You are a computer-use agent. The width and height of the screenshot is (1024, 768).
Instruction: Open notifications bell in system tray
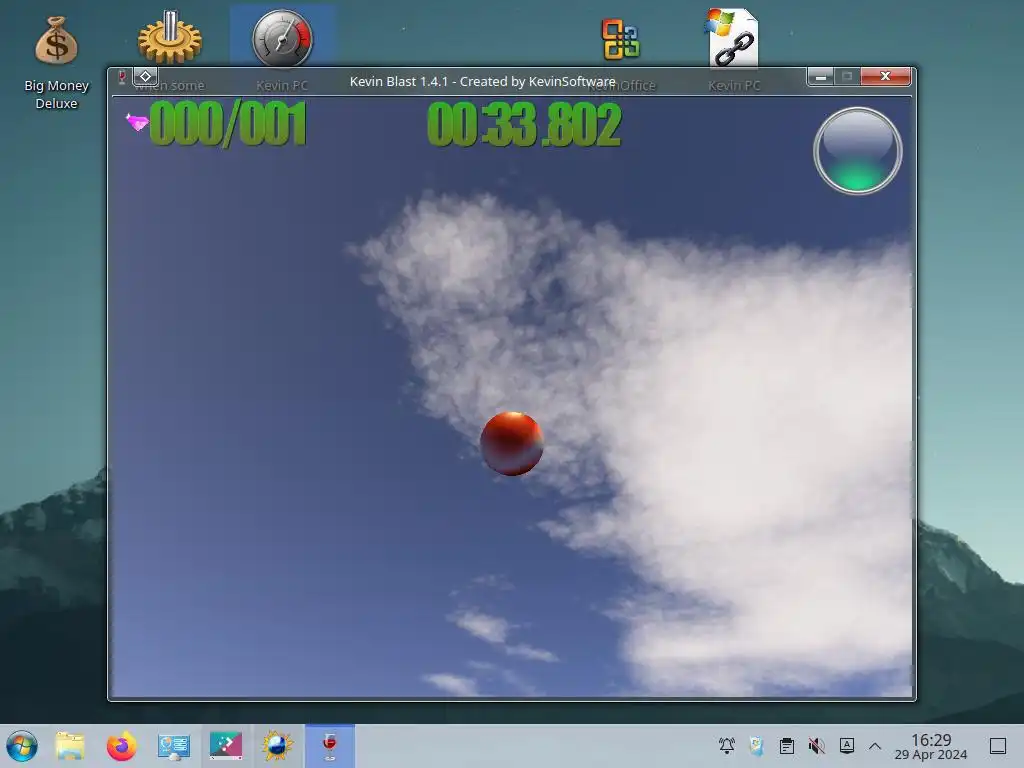point(726,745)
